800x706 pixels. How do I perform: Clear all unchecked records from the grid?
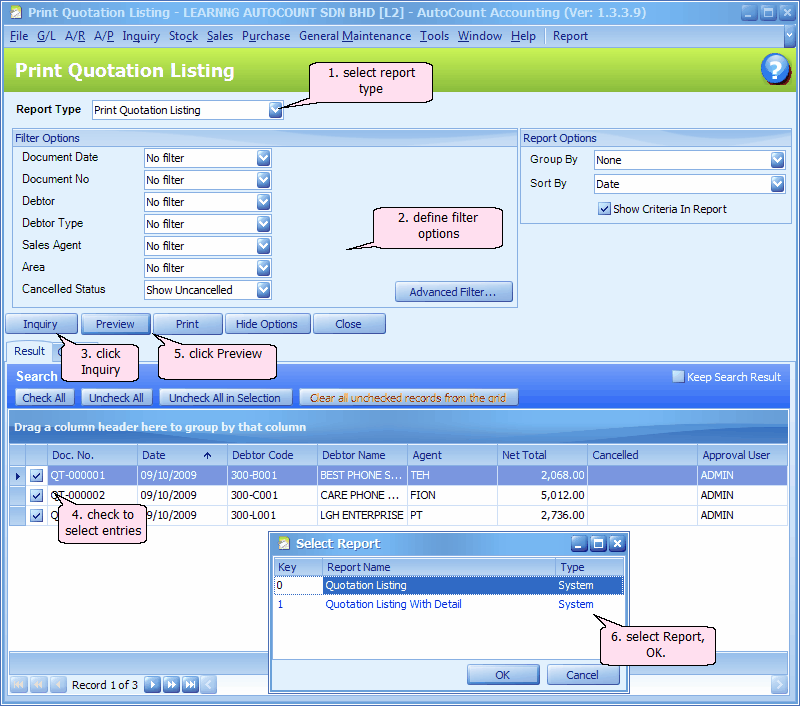[x=408, y=398]
